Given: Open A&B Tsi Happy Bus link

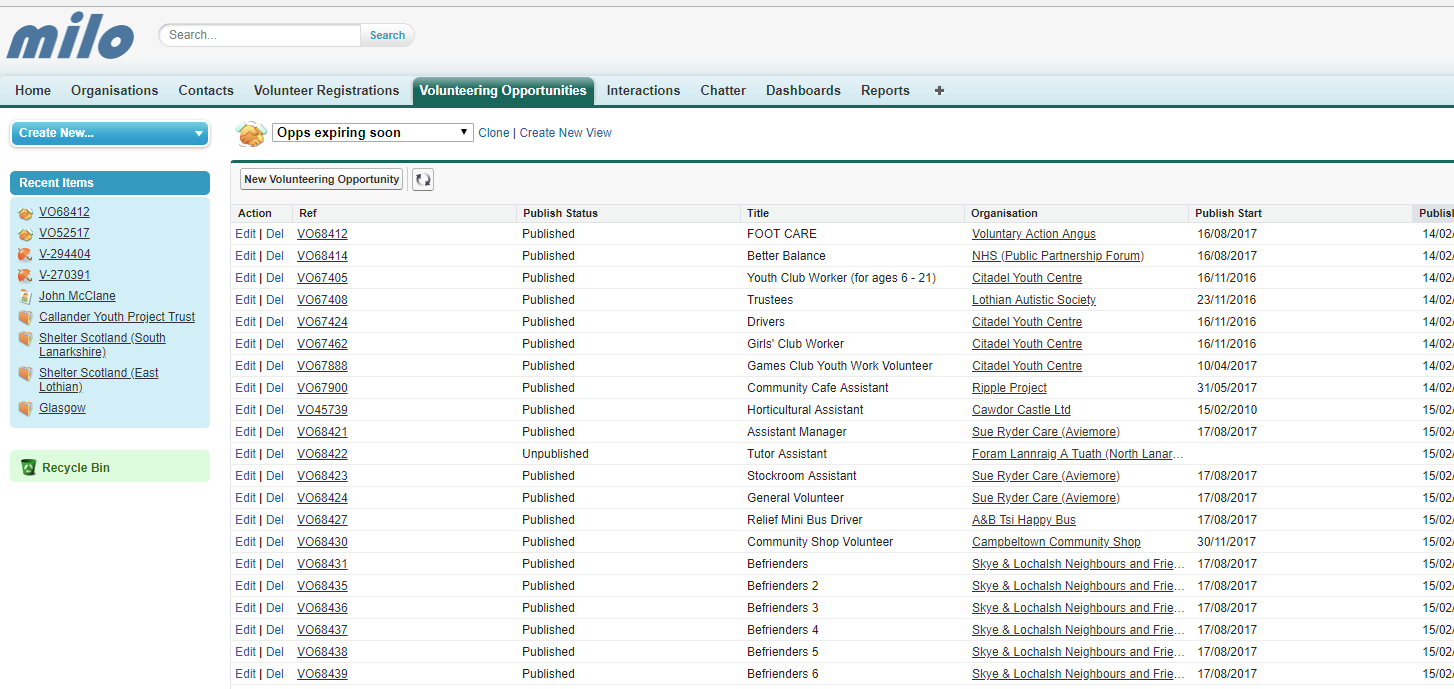Looking at the screenshot, I should [1024, 520].
